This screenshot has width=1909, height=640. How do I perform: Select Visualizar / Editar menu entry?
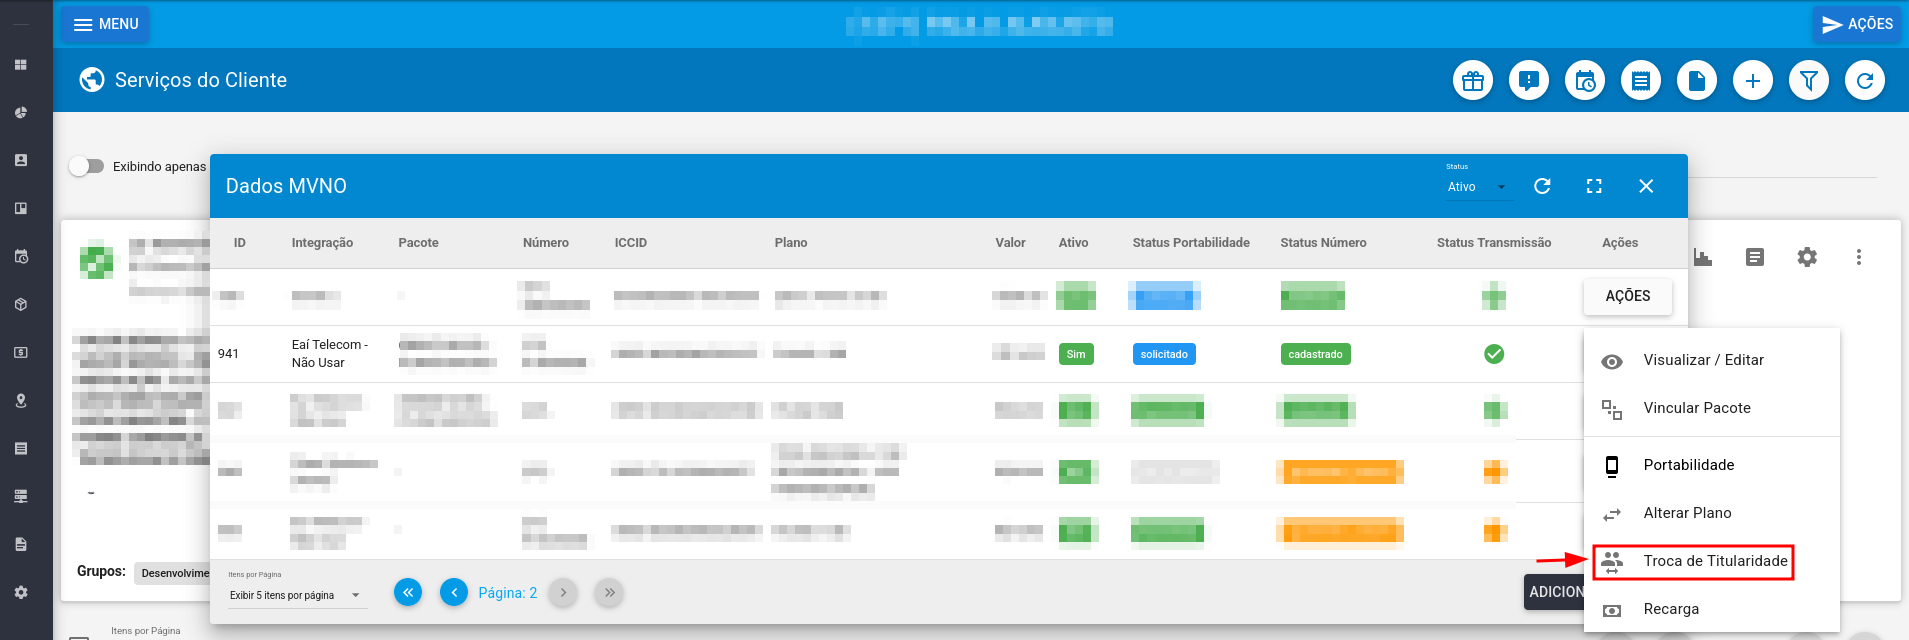point(1712,360)
